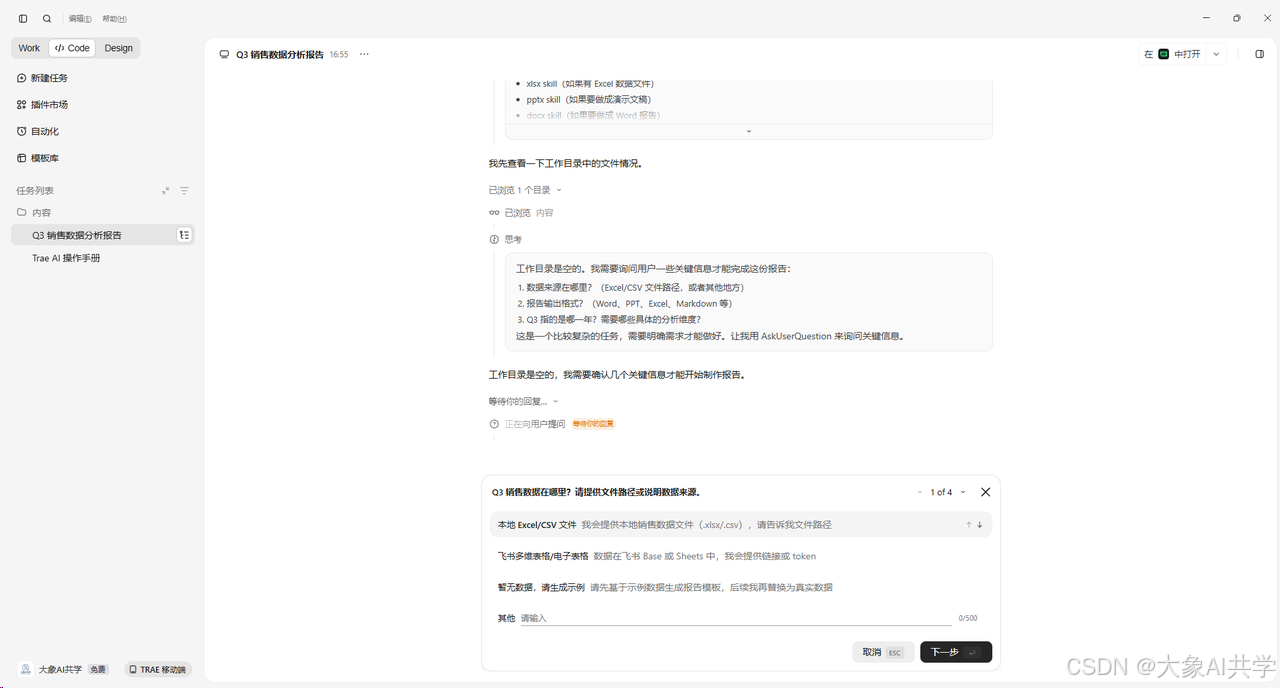Click the 内容 link after 已浏览
Screen dimensions: 1280x688
coord(544,213)
